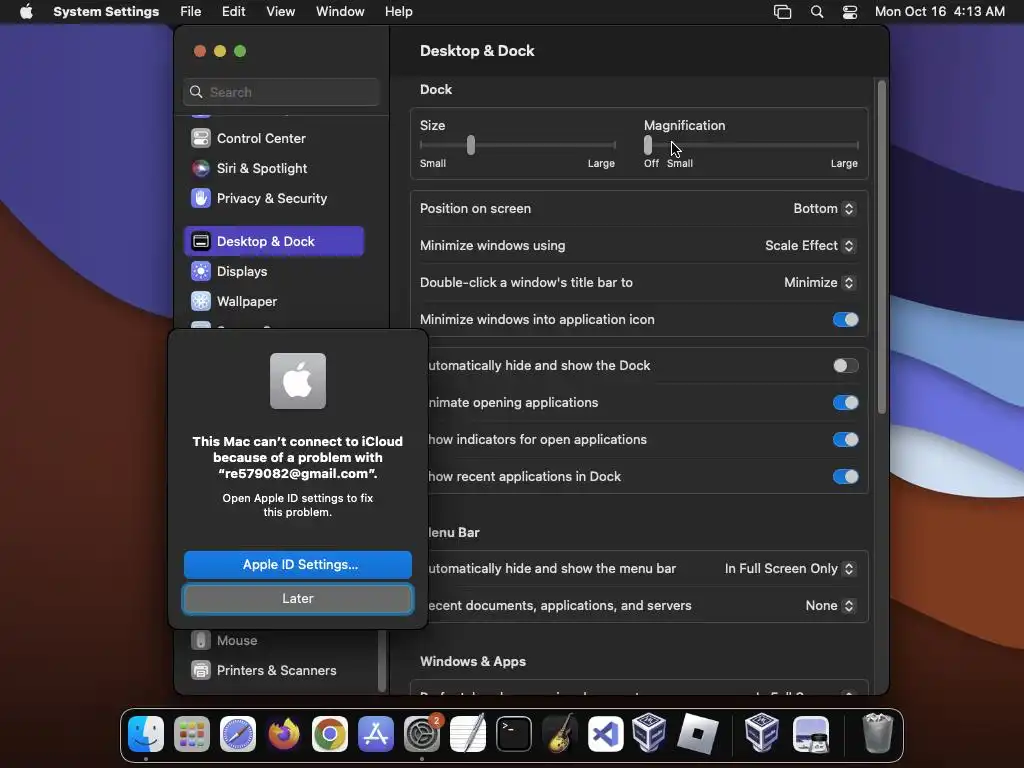Launch Roblox from the Dock

697,734
